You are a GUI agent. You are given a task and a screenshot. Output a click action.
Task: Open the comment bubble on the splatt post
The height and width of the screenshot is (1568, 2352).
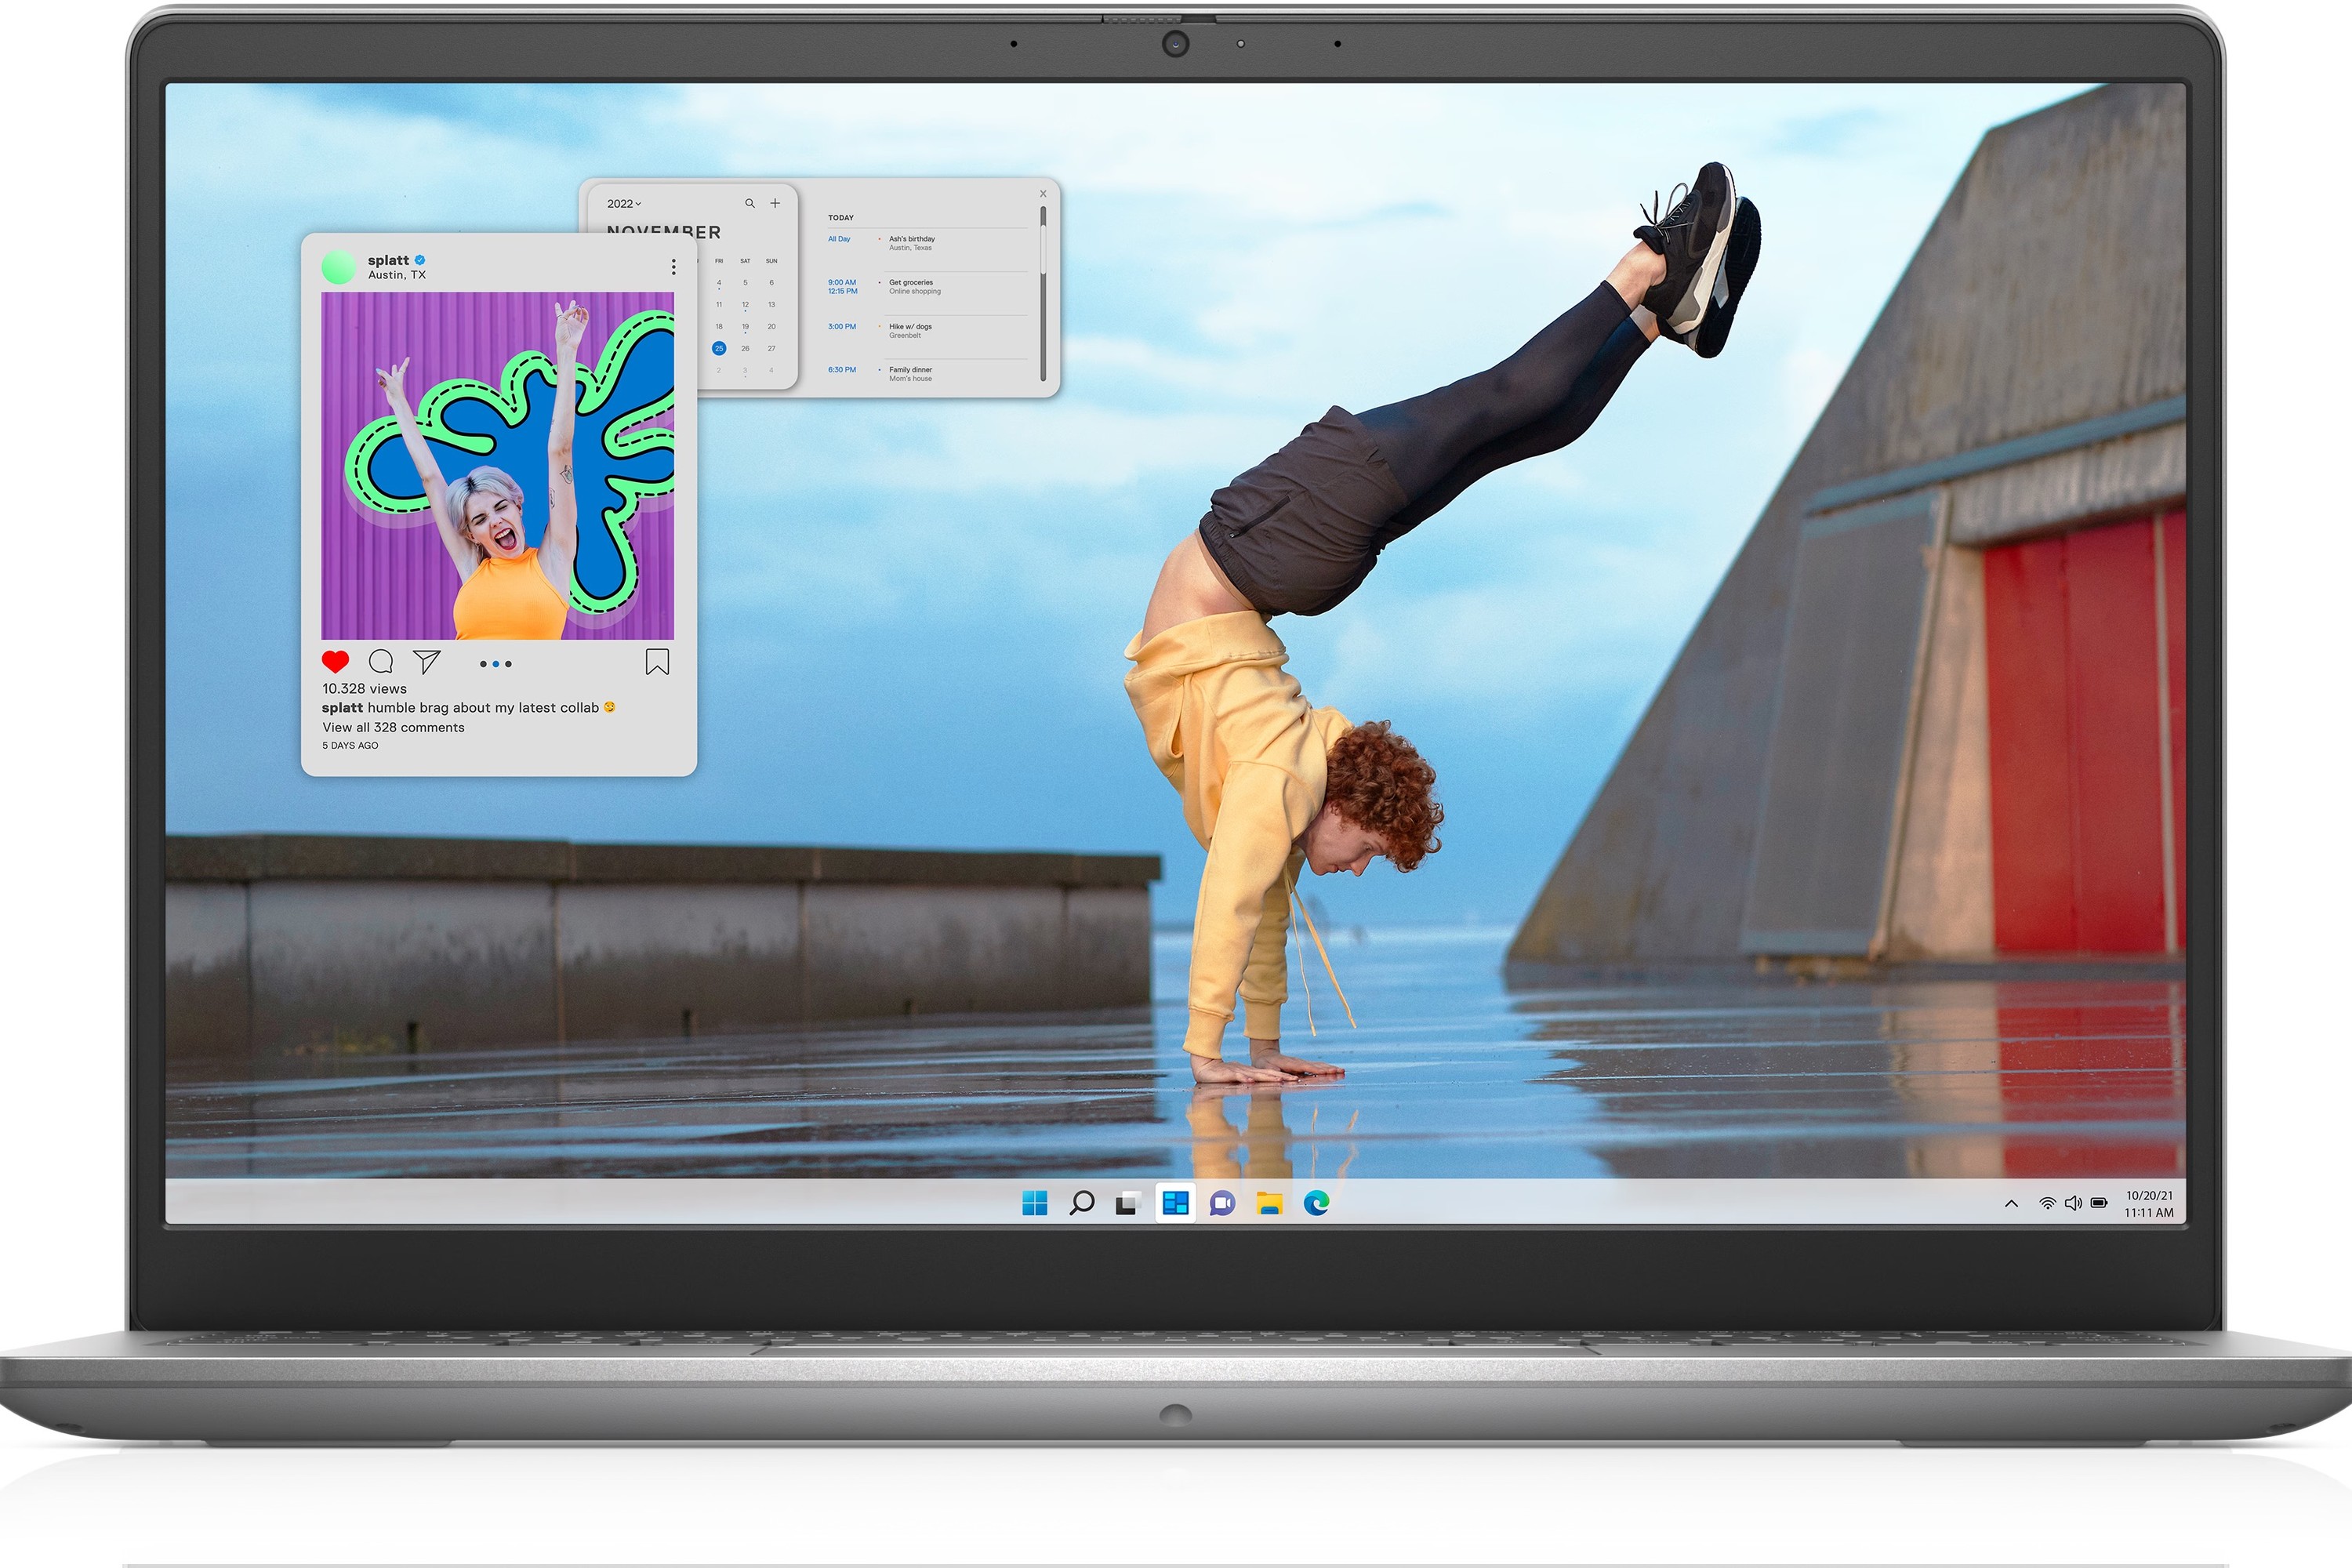point(381,661)
